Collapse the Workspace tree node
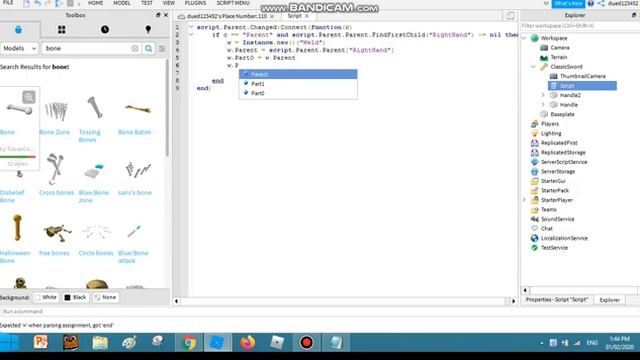This screenshot has width=640, height=360. point(524,38)
